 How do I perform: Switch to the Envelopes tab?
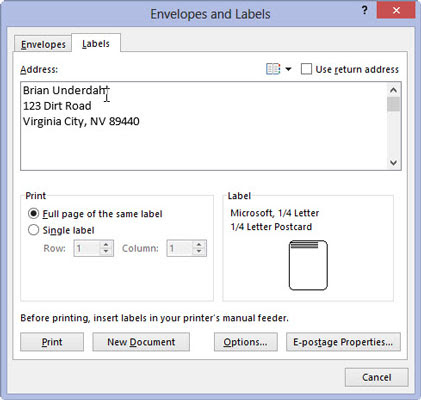point(43,44)
